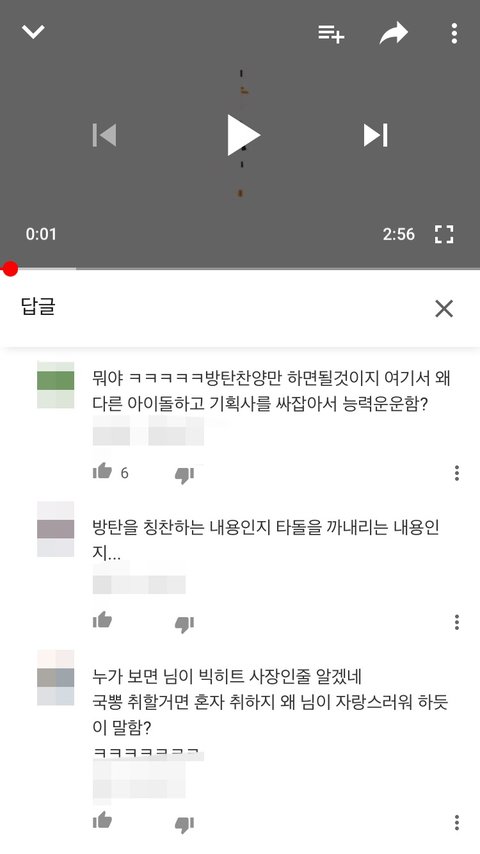Open options menu for third reply
Screen dimensions: 480x854
[x=457, y=822]
